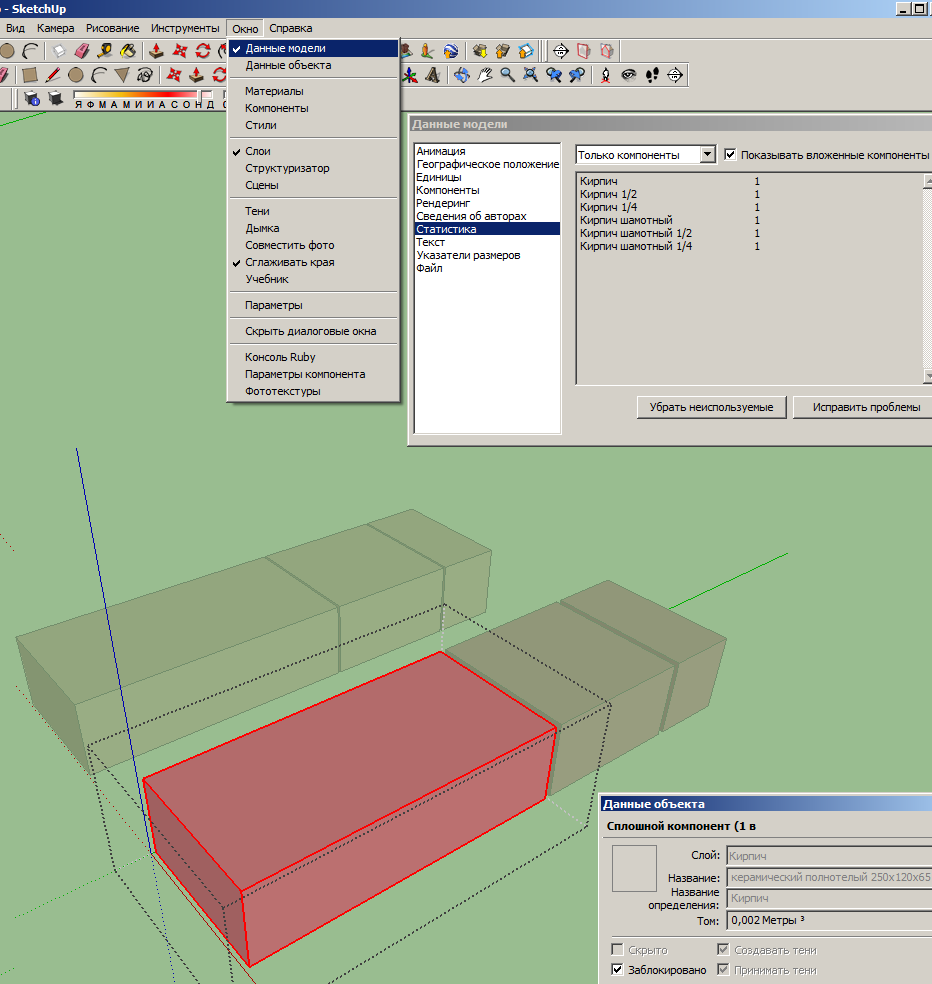Select 'Единицы' in the model info list
This screenshot has width=932, height=984.
[x=439, y=177]
